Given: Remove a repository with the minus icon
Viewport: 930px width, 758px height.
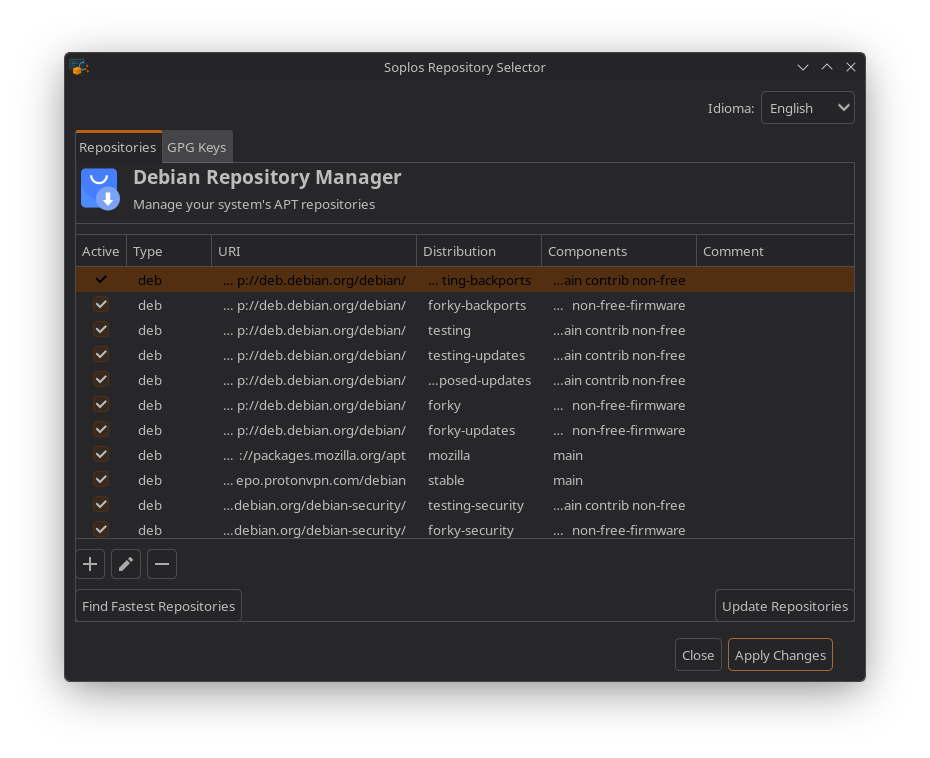Looking at the screenshot, I should coord(162,563).
